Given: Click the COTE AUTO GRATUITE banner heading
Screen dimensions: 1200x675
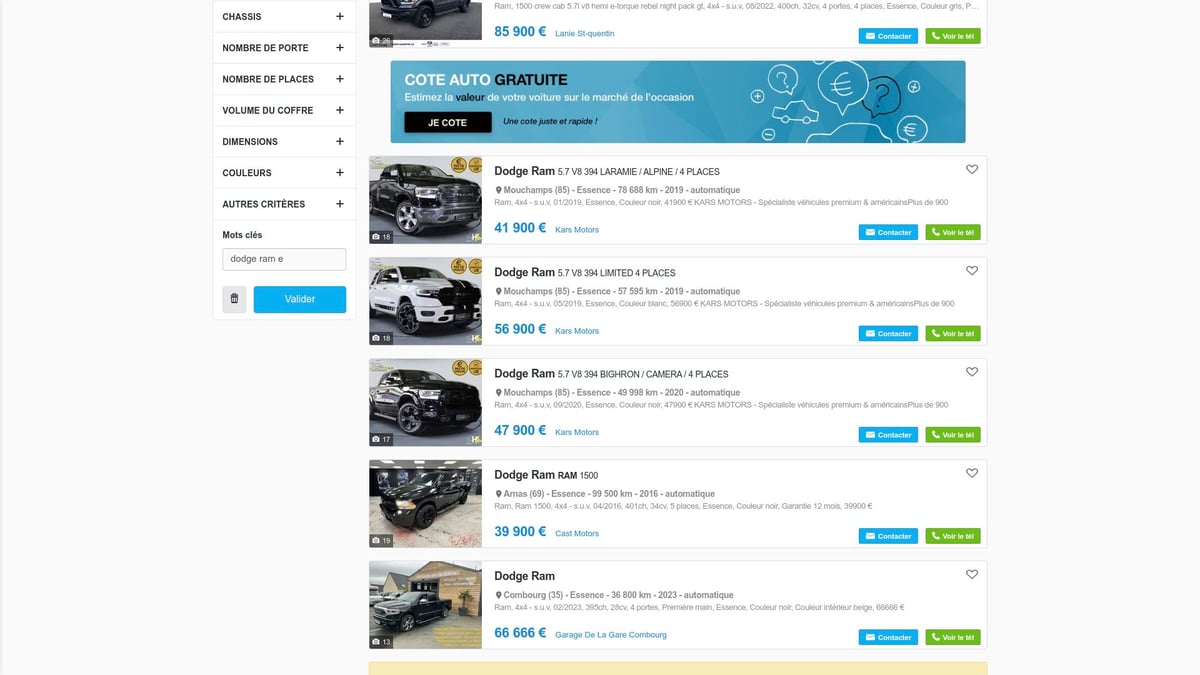Looking at the screenshot, I should 486,80.
